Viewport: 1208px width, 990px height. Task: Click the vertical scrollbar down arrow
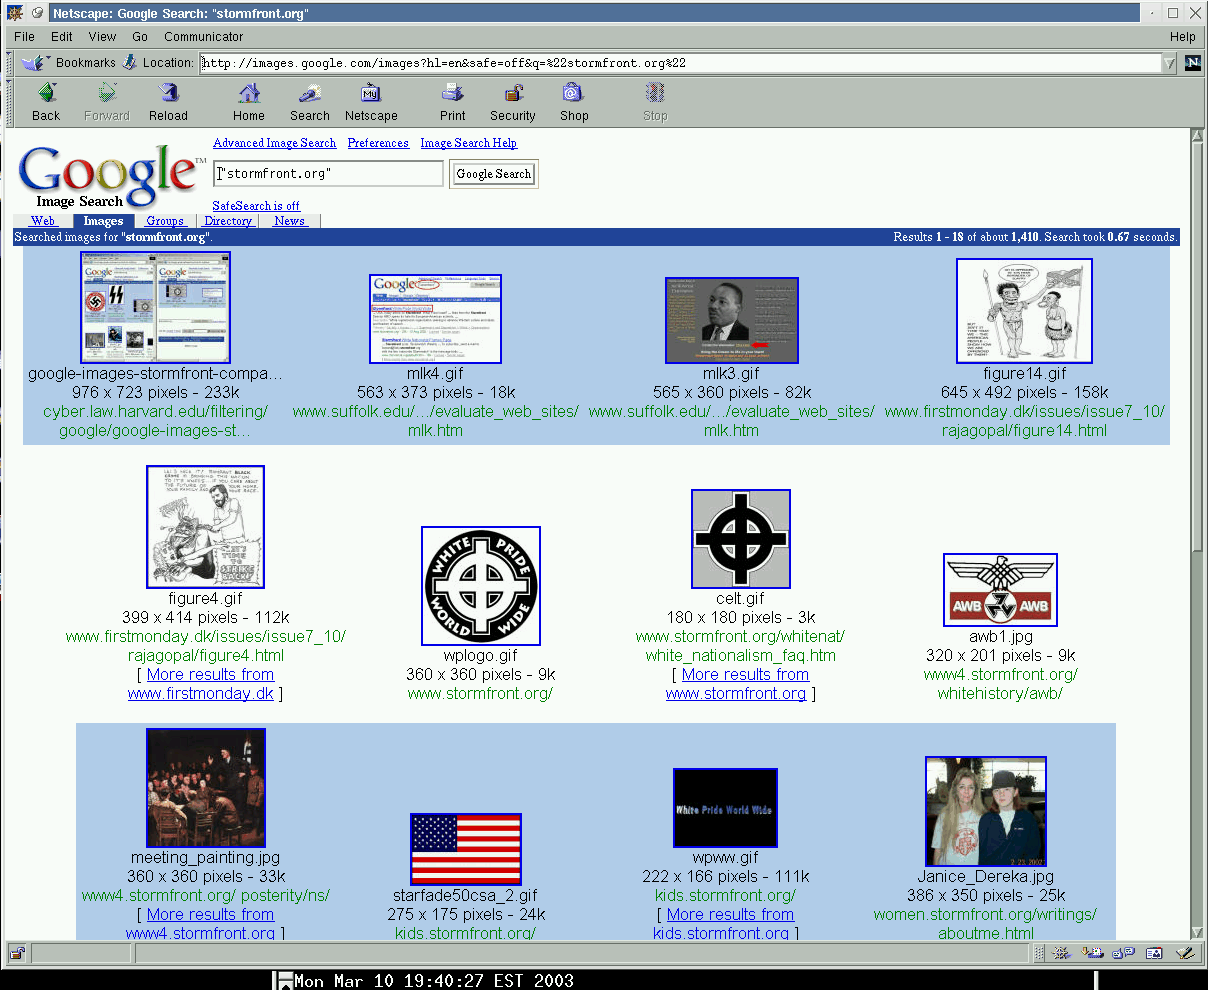coord(1197,931)
